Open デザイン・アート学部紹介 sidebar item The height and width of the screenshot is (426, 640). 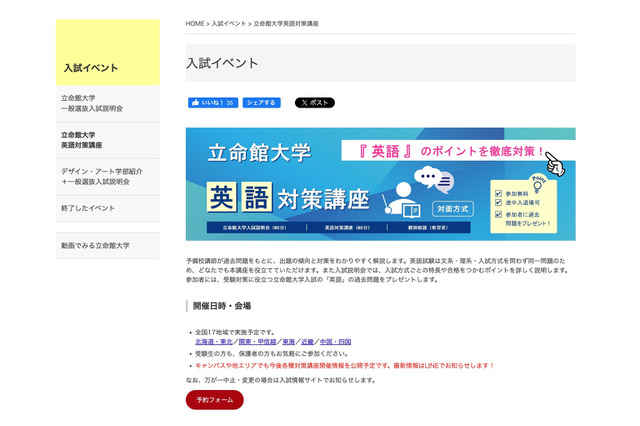click(100, 176)
